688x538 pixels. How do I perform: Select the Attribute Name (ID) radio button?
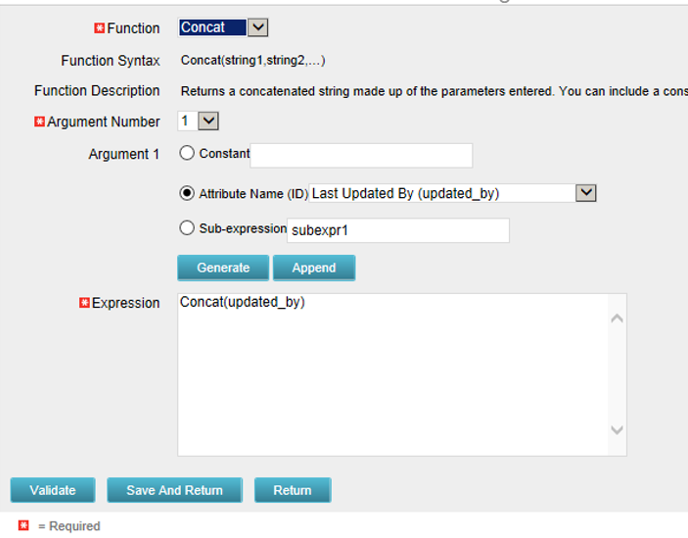tap(187, 193)
